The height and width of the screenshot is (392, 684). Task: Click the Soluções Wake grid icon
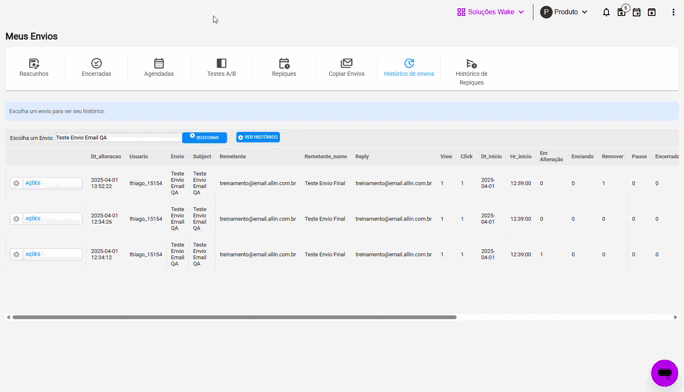tap(461, 12)
